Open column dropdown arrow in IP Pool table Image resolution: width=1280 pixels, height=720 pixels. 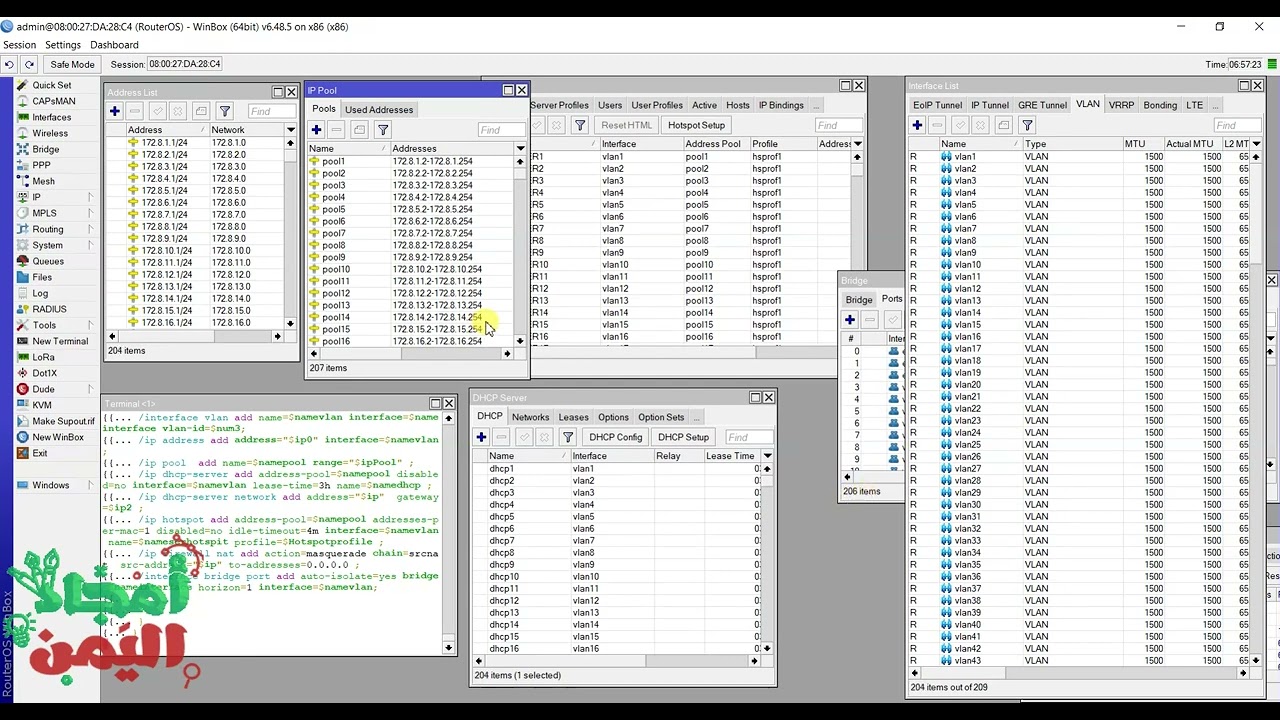click(x=520, y=148)
